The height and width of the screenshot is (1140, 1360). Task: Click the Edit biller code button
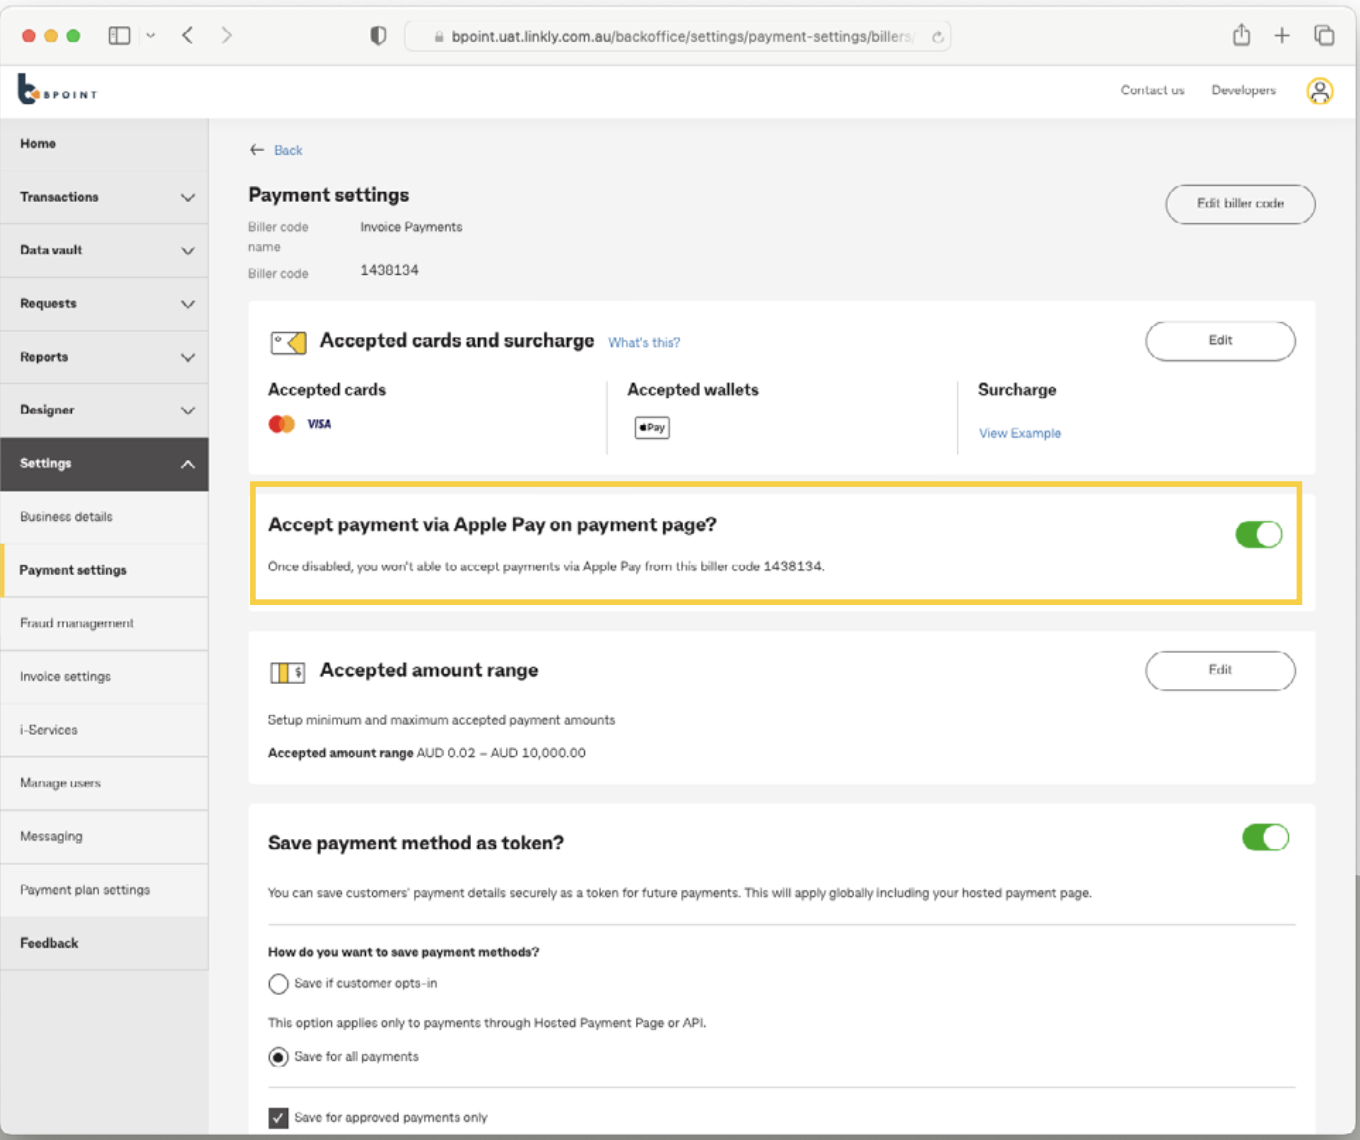1239,204
